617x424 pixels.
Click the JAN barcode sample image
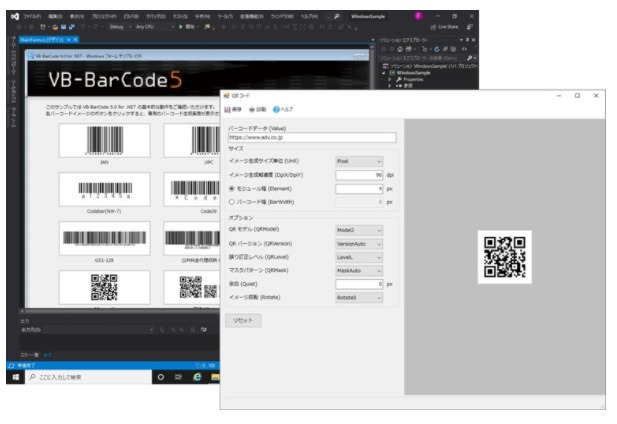[105, 140]
